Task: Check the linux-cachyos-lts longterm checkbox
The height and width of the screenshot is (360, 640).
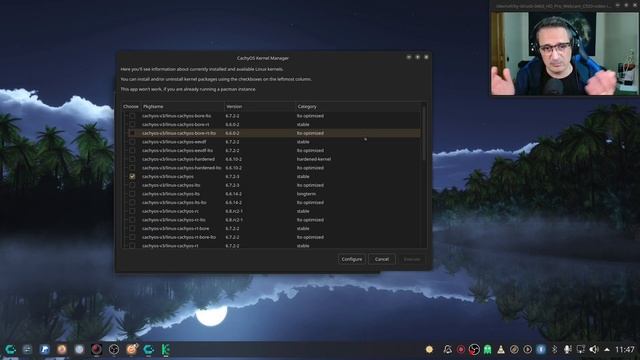Action: pos(132,194)
